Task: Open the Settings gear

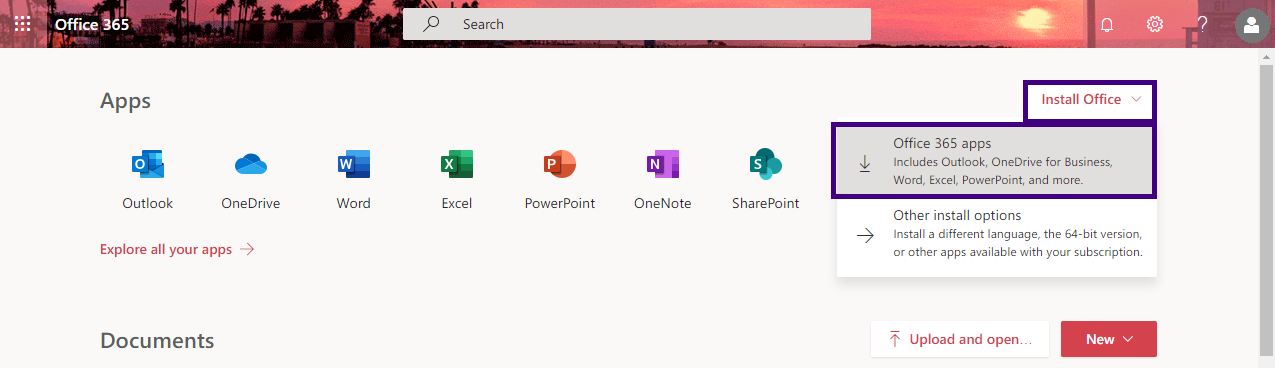Action: coord(1155,24)
